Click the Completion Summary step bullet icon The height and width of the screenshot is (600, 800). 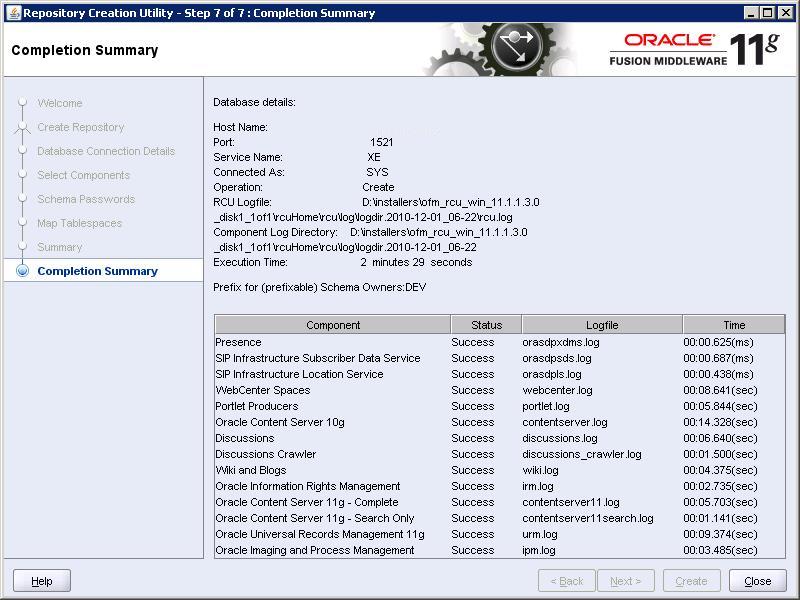click(x=22, y=270)
